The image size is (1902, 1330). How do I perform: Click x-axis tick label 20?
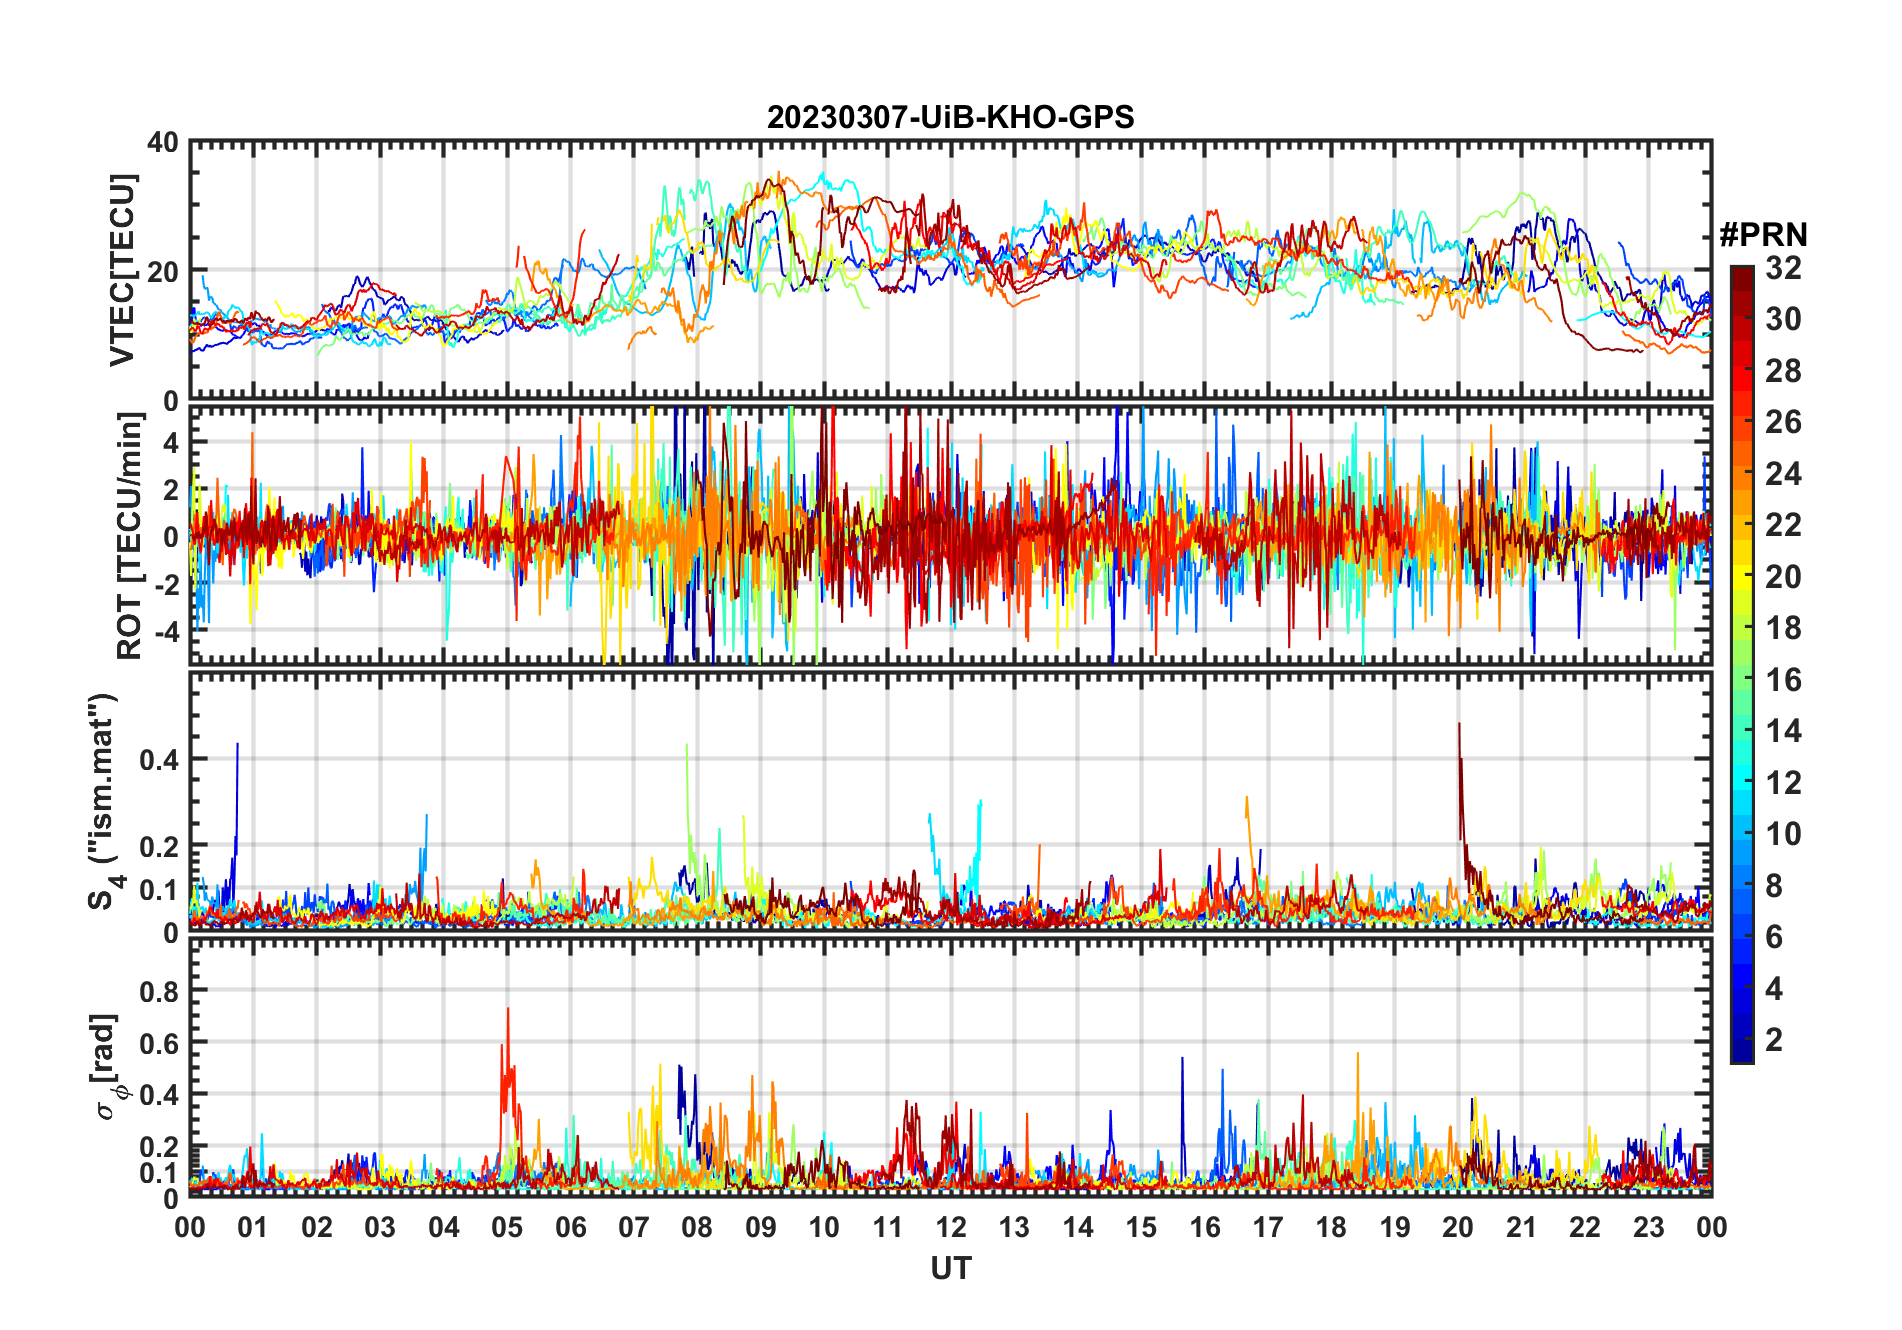pyautogui.click(x=1458, y=1228)
